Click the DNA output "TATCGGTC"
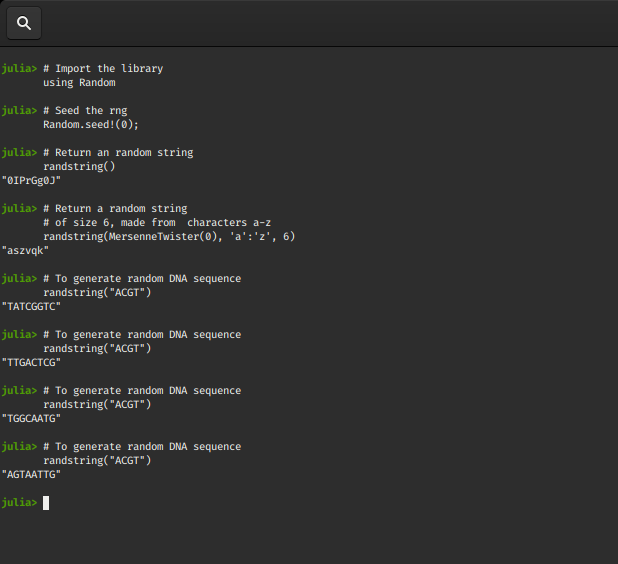618x564 pixels. point(32,307)
